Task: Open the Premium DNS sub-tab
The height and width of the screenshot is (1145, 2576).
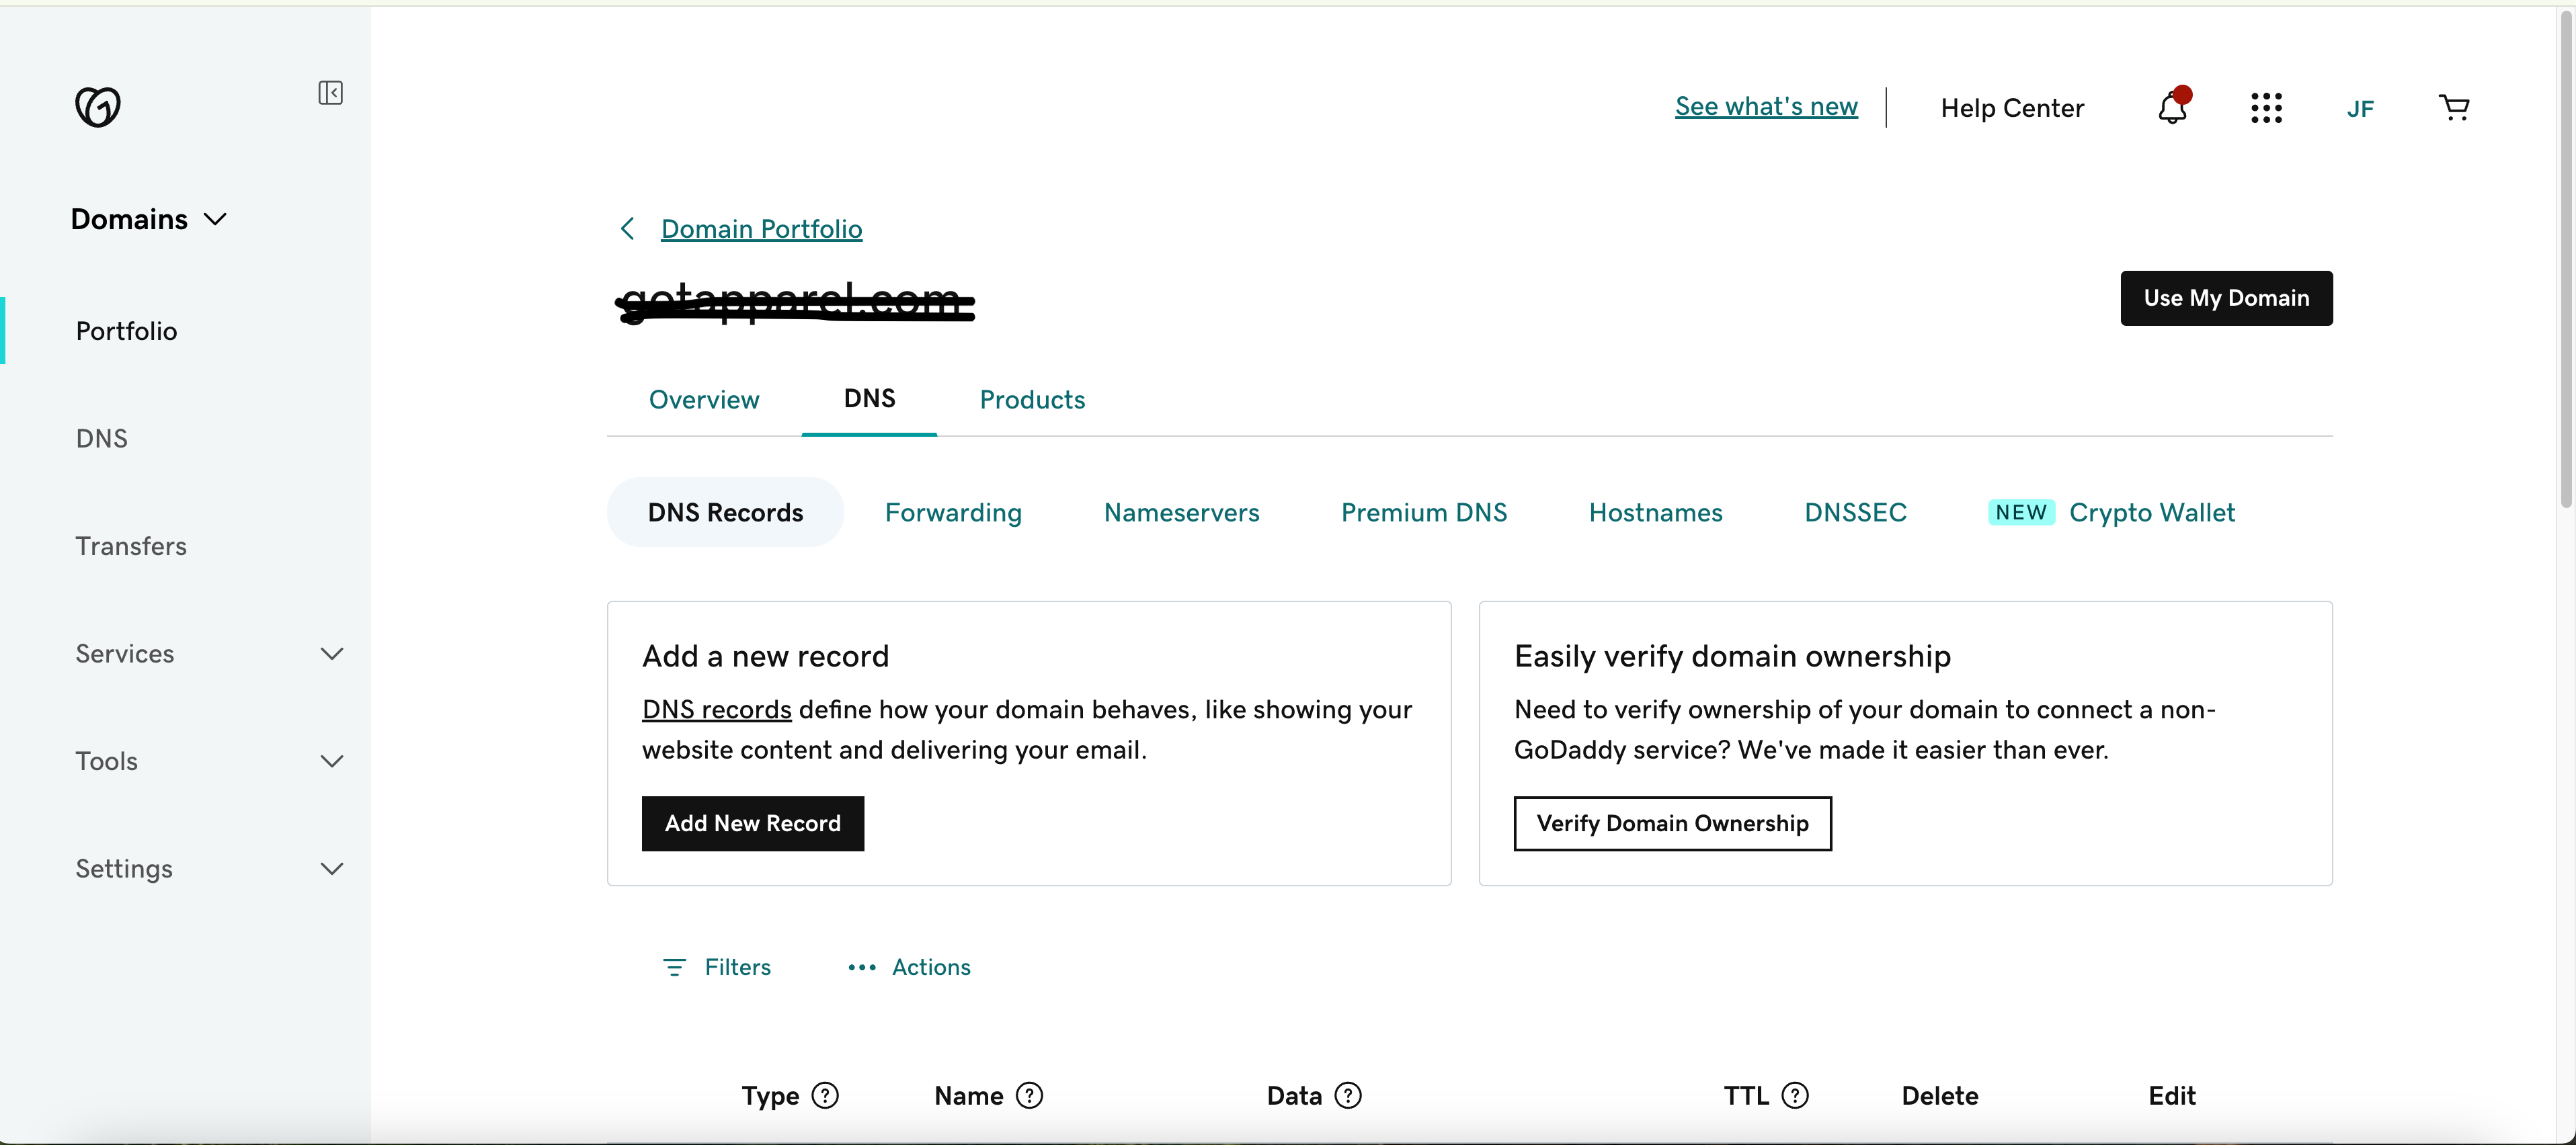Action: [x=1424, y=512]
